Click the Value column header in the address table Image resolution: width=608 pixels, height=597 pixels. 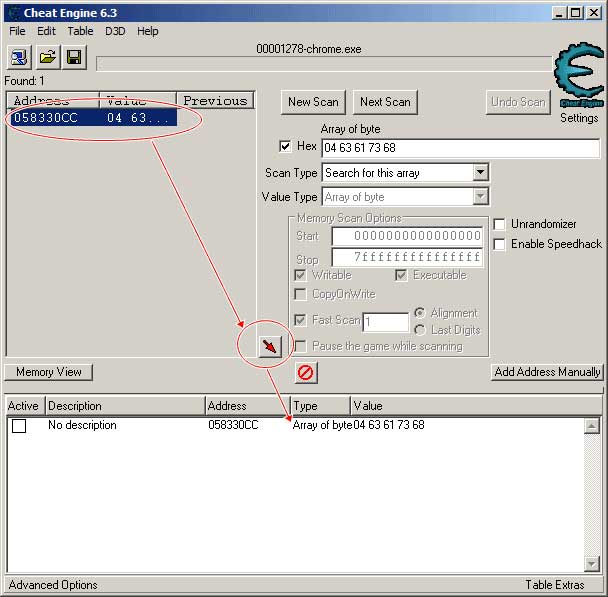[x=476, y=406]
